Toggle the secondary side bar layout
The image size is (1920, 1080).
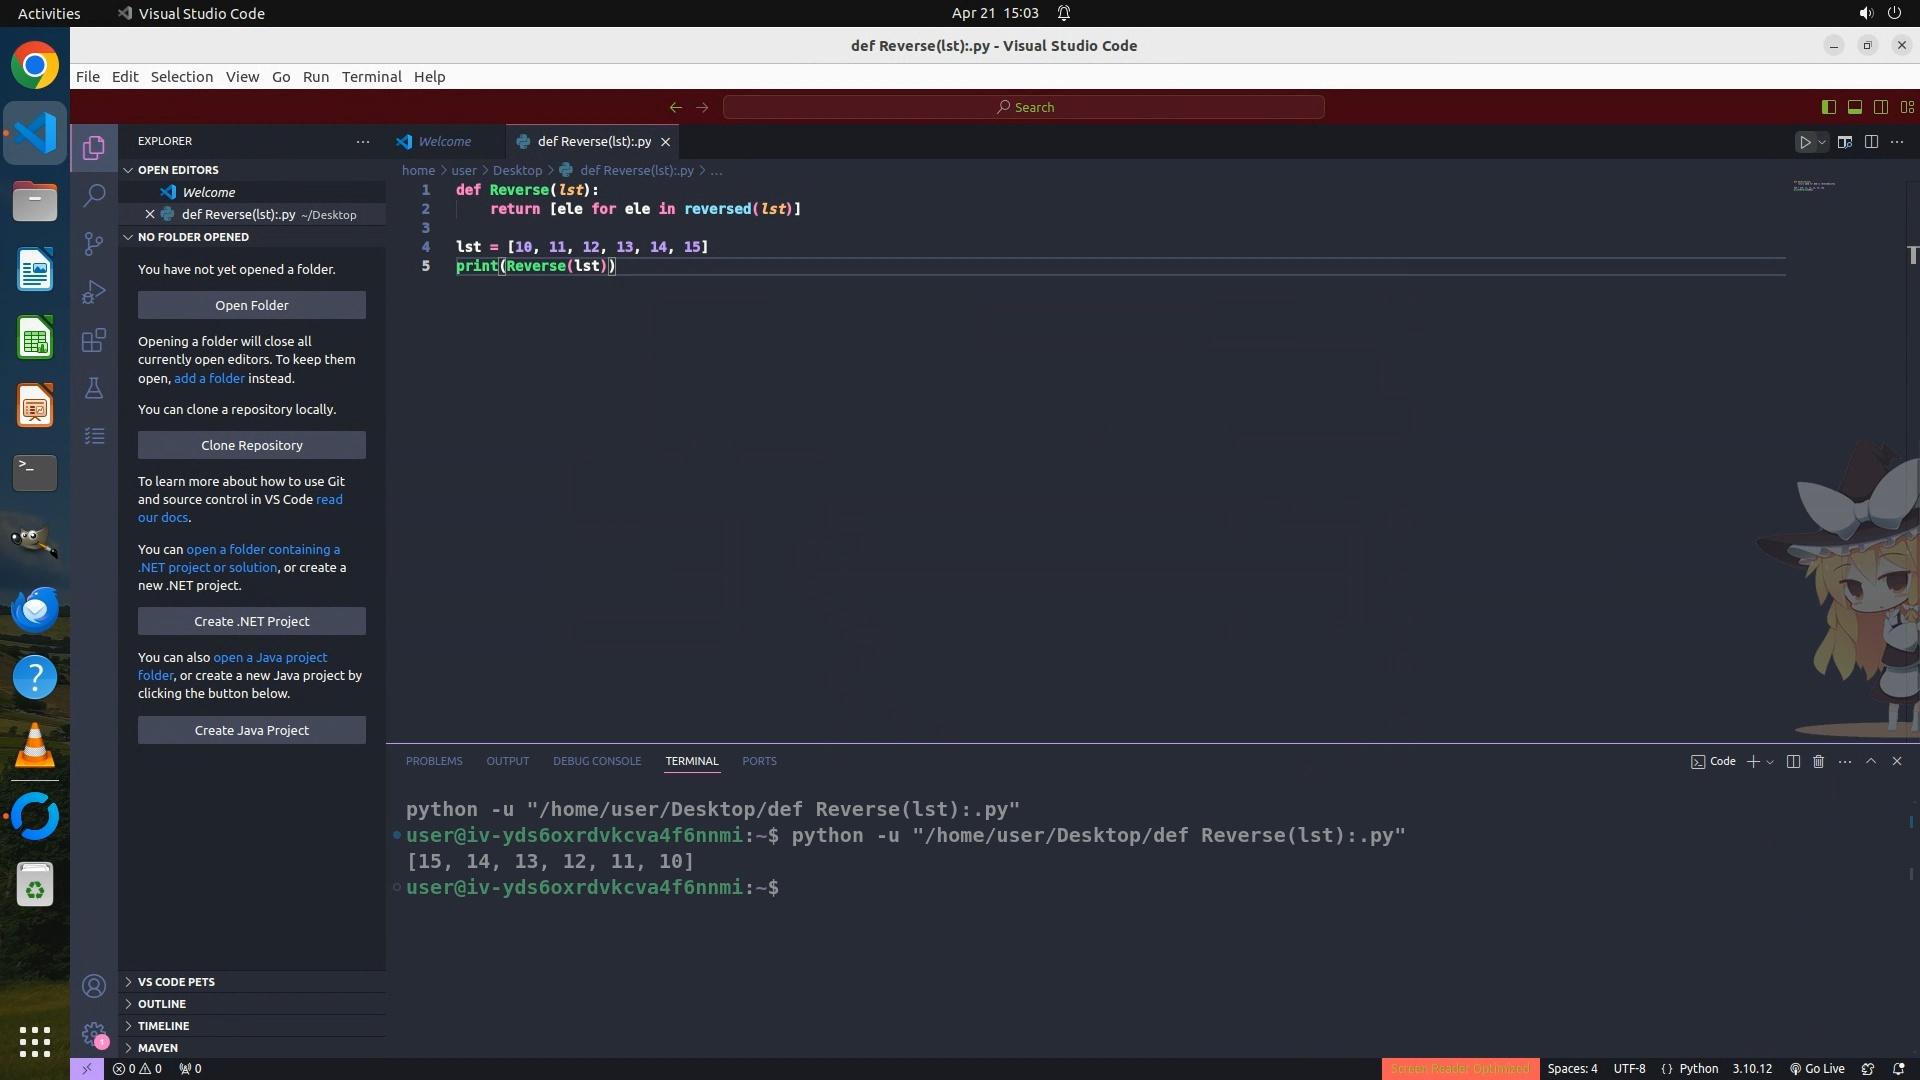[x=1880, y=107]
